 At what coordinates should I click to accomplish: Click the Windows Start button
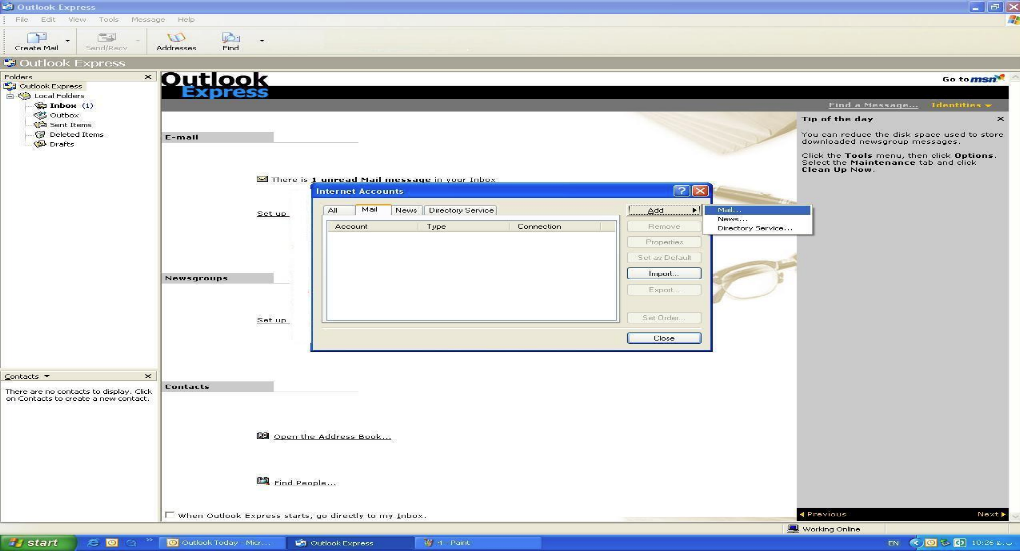[38, 542]
